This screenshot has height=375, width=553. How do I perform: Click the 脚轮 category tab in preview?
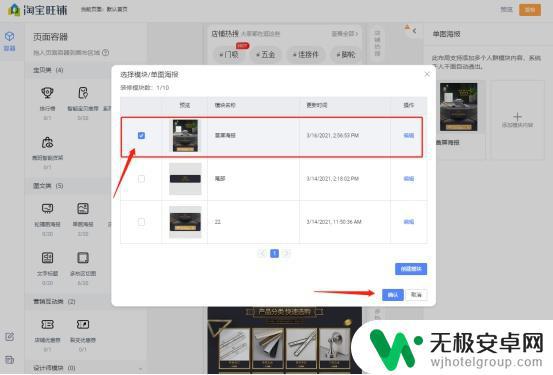346,55
